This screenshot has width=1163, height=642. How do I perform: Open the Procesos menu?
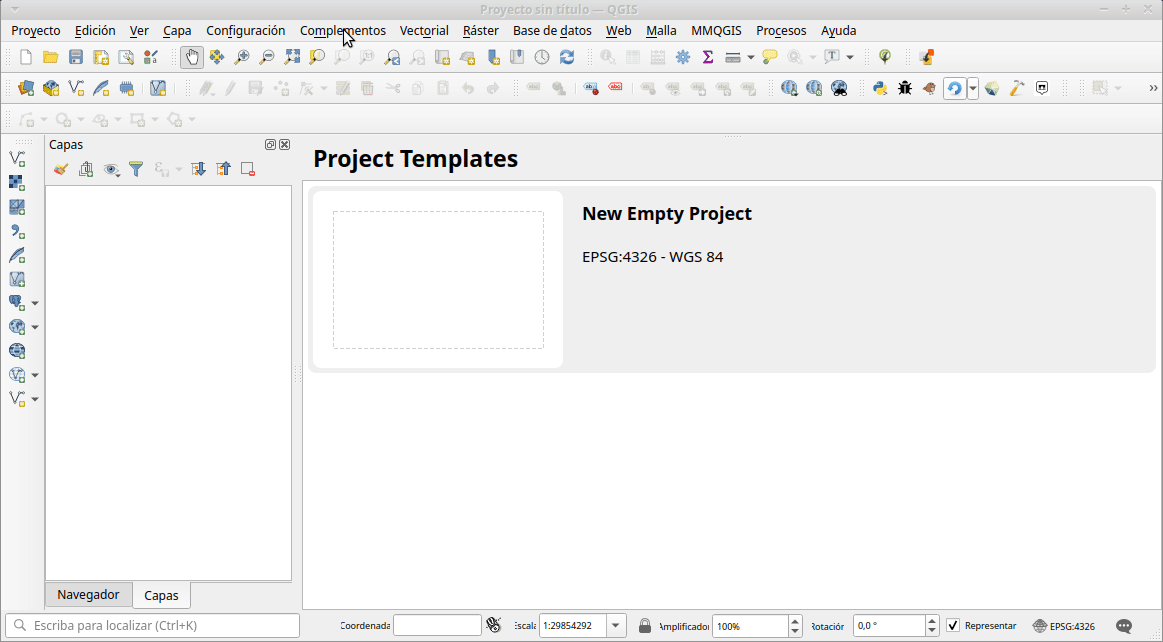coord(781,30)
